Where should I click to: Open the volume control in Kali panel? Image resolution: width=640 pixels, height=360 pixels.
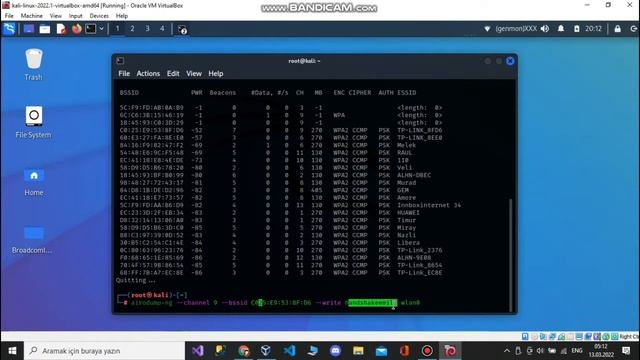click(545, 29)
